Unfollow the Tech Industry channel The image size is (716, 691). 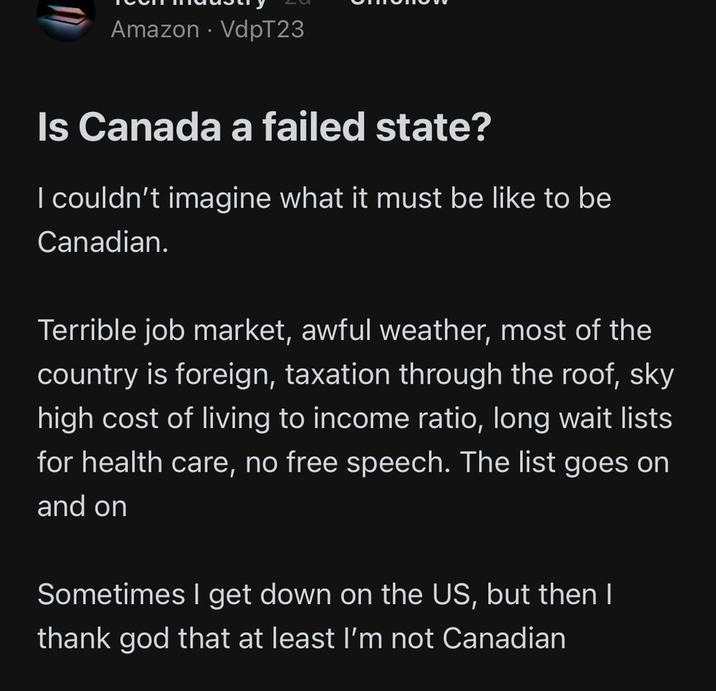(x=398, y=4)
